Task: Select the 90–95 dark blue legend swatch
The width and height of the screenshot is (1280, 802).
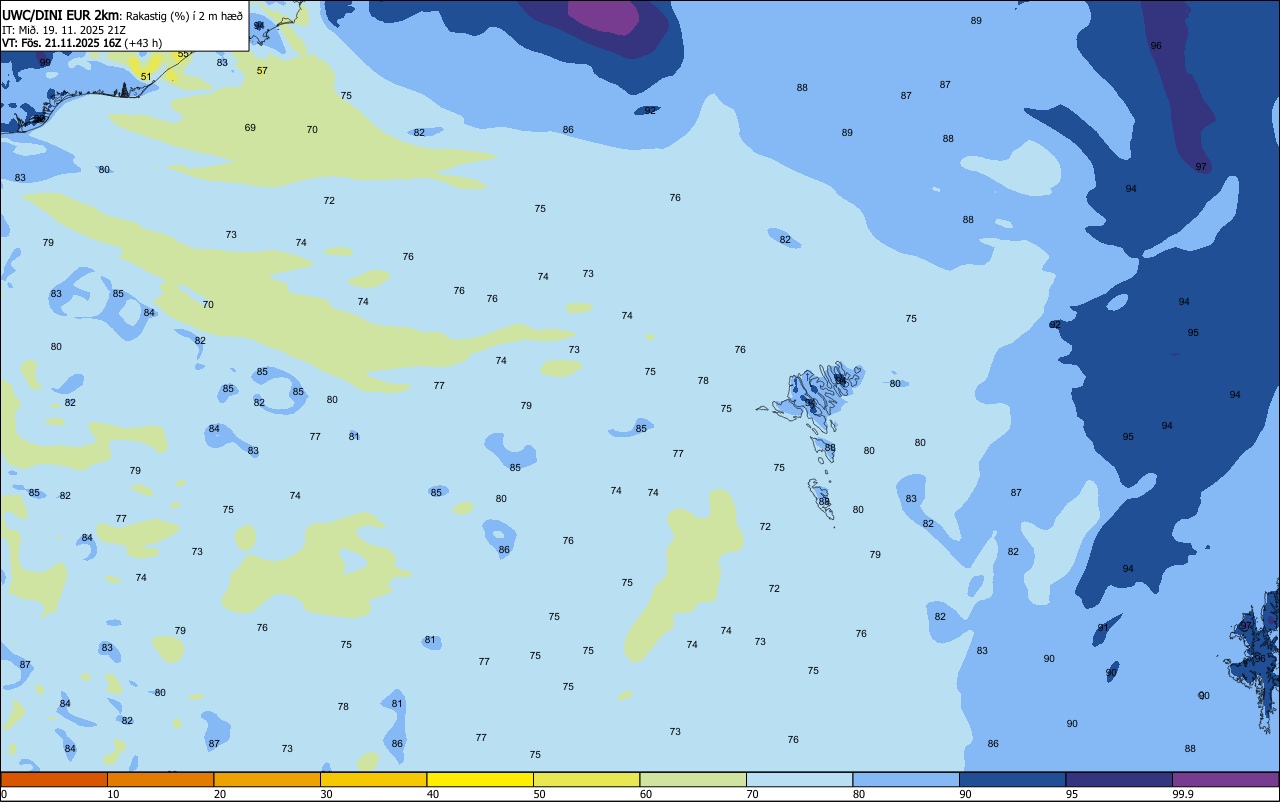Action: click(x=1012, y=779)
